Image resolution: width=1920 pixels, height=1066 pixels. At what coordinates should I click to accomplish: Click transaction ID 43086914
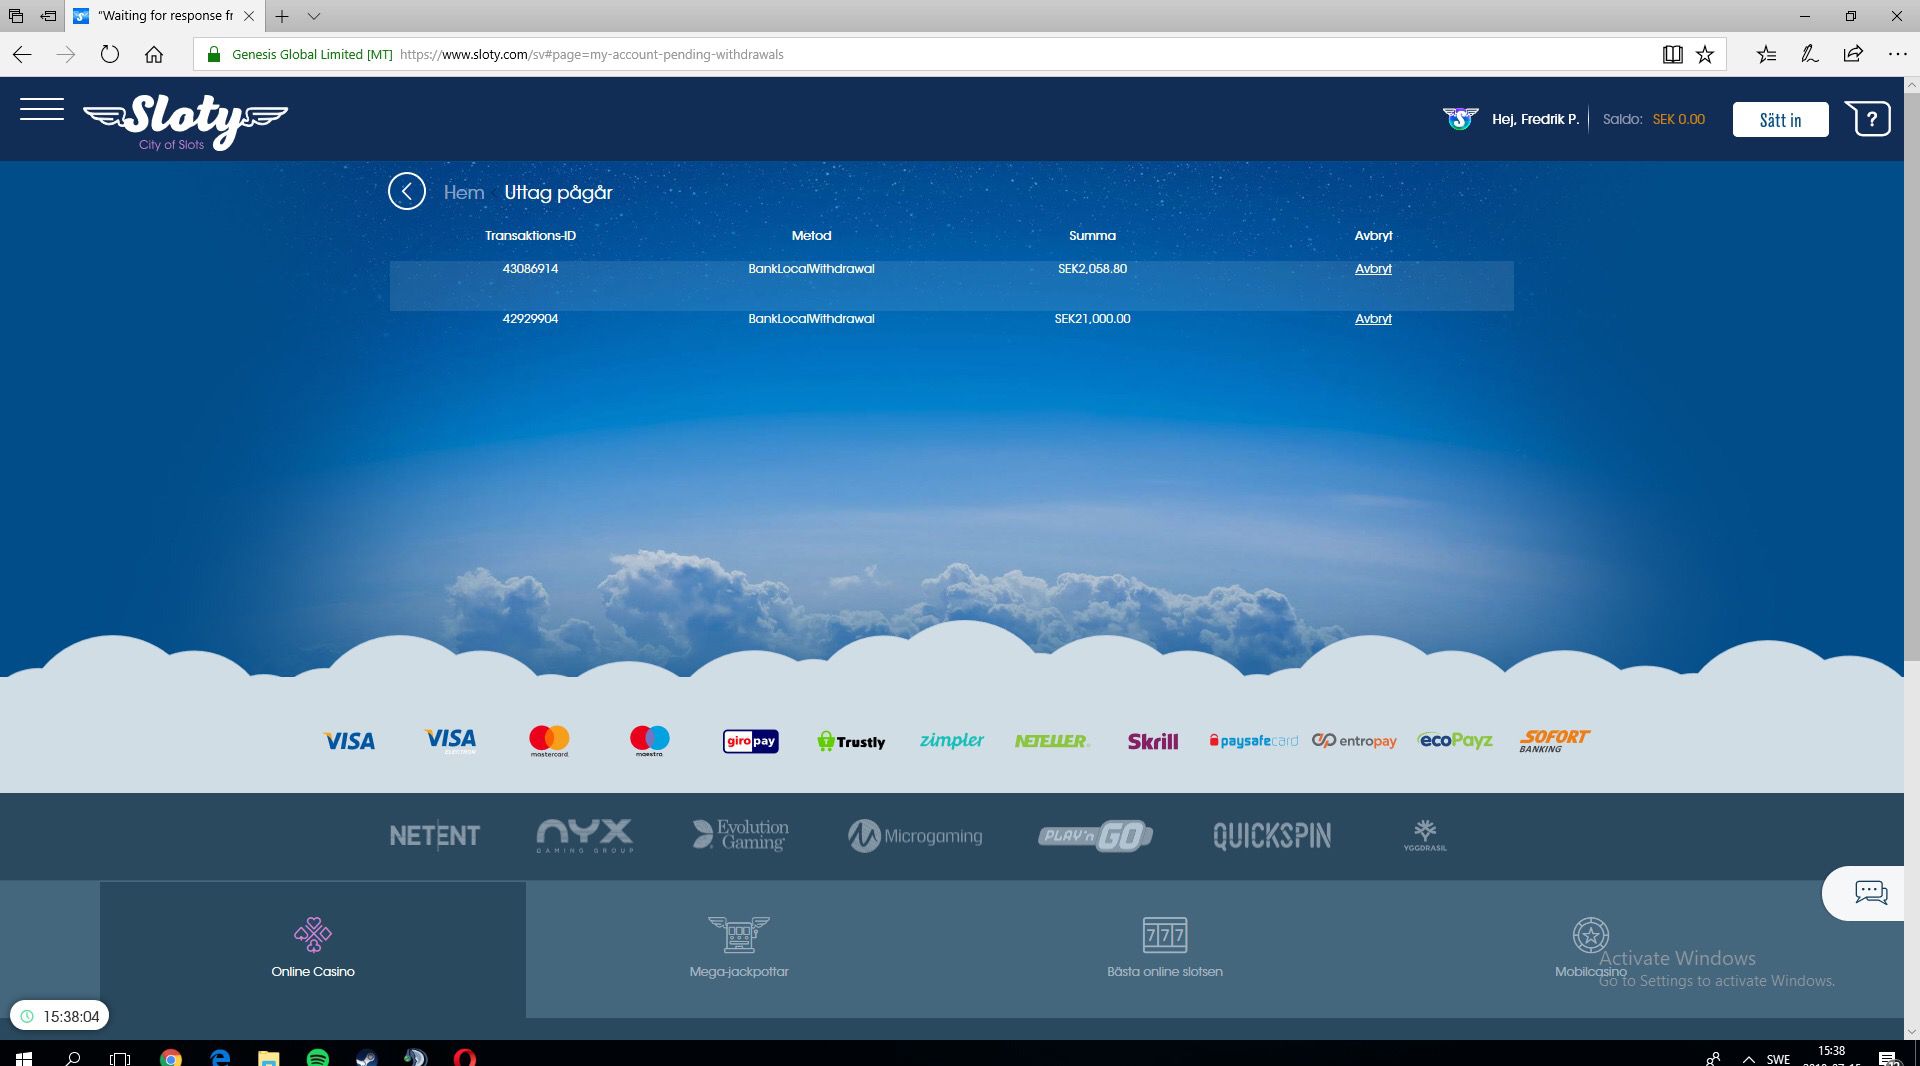[x=530, y=268]
